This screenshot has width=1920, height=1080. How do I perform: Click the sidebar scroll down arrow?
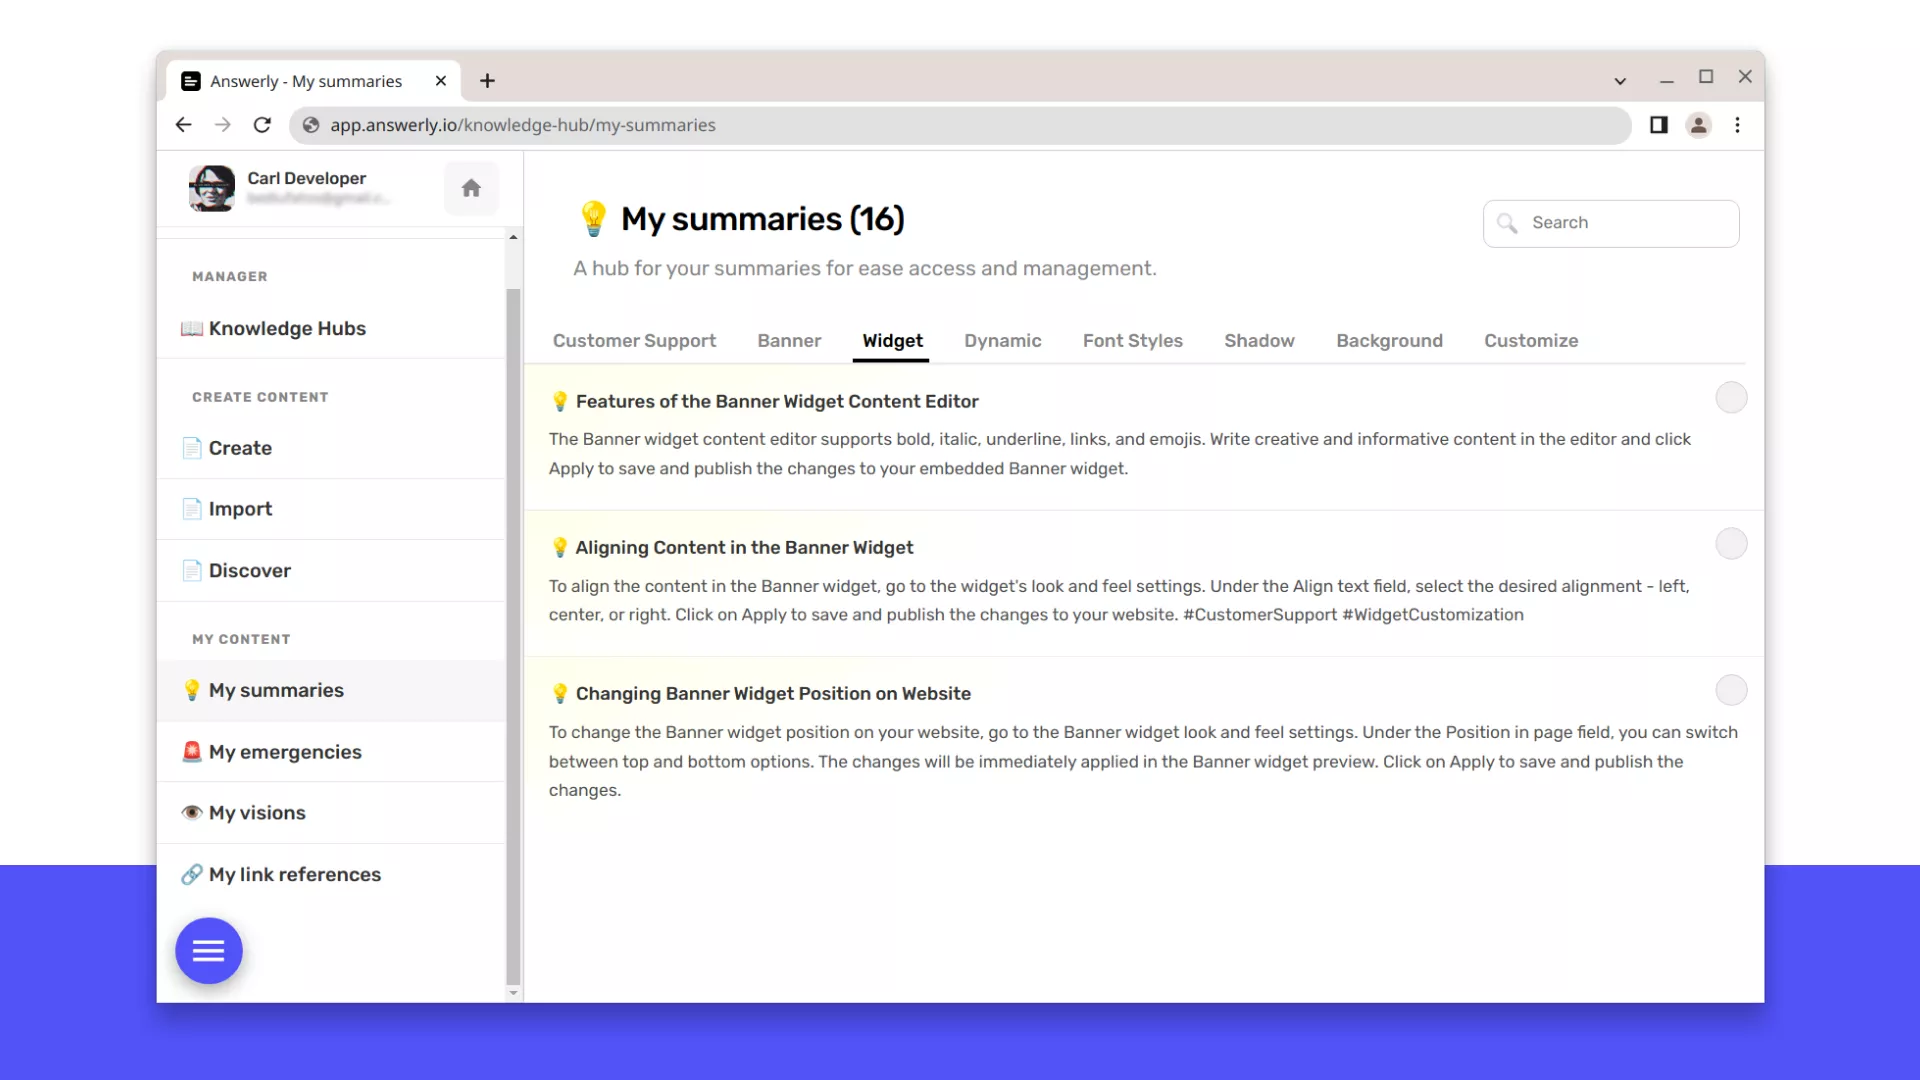[513, 993]
